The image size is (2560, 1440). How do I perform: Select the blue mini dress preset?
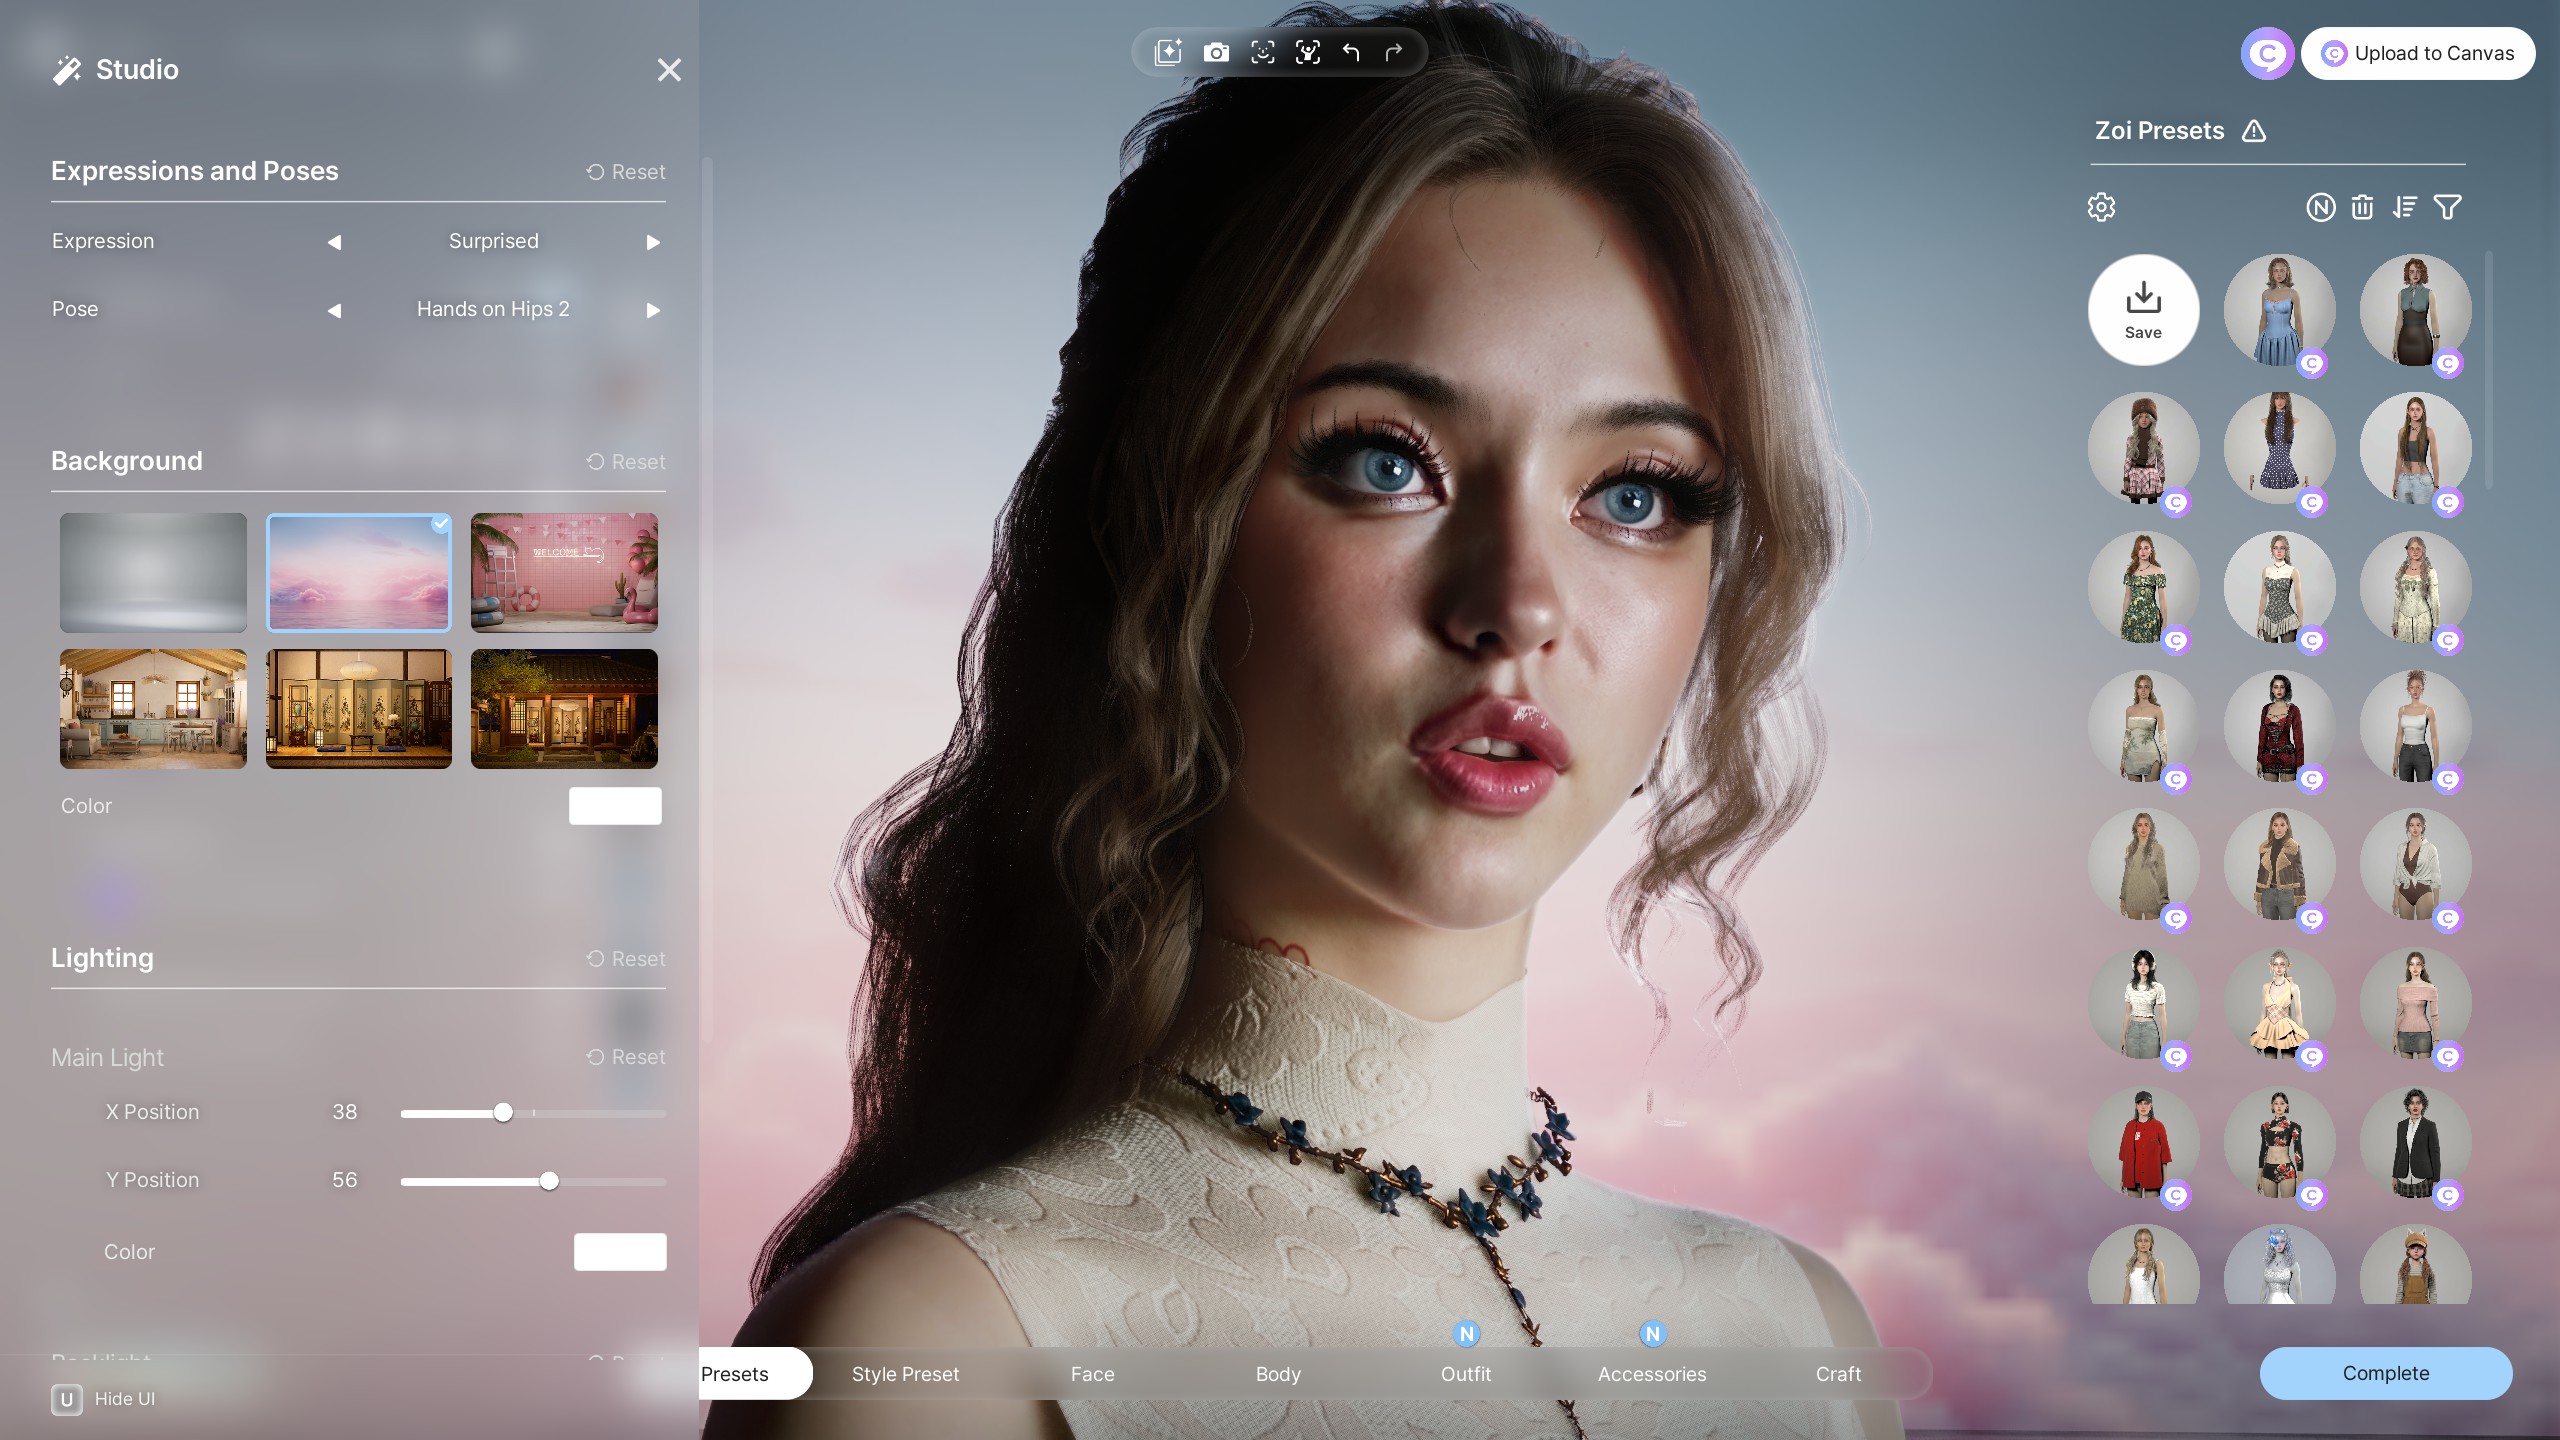pos(2279,310)
